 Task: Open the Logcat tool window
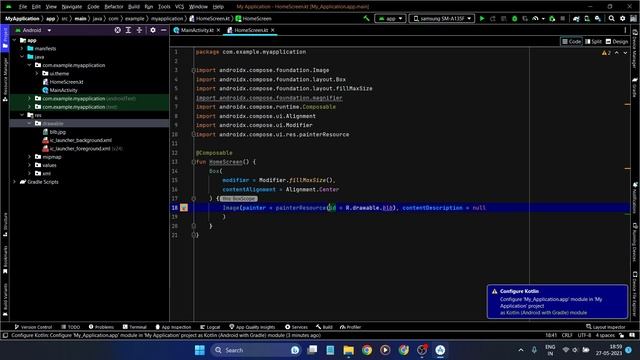pyautogui.click(x=210, y=327)
